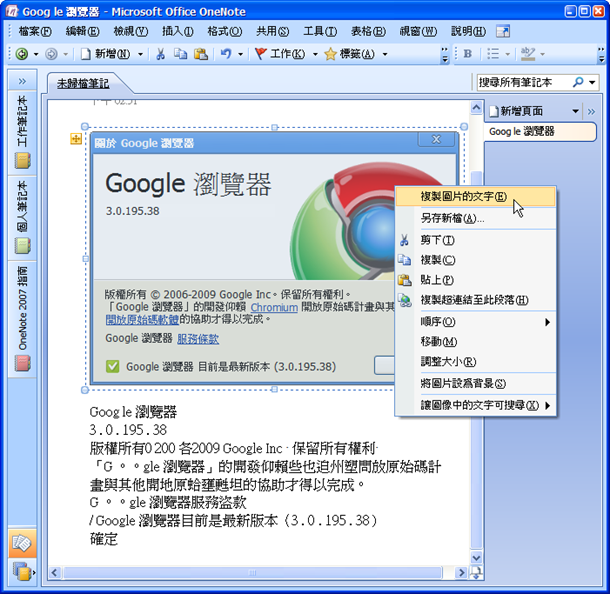Open the 檔案 menu
Screen dimensions: 610x594
[x=35, y=31]
